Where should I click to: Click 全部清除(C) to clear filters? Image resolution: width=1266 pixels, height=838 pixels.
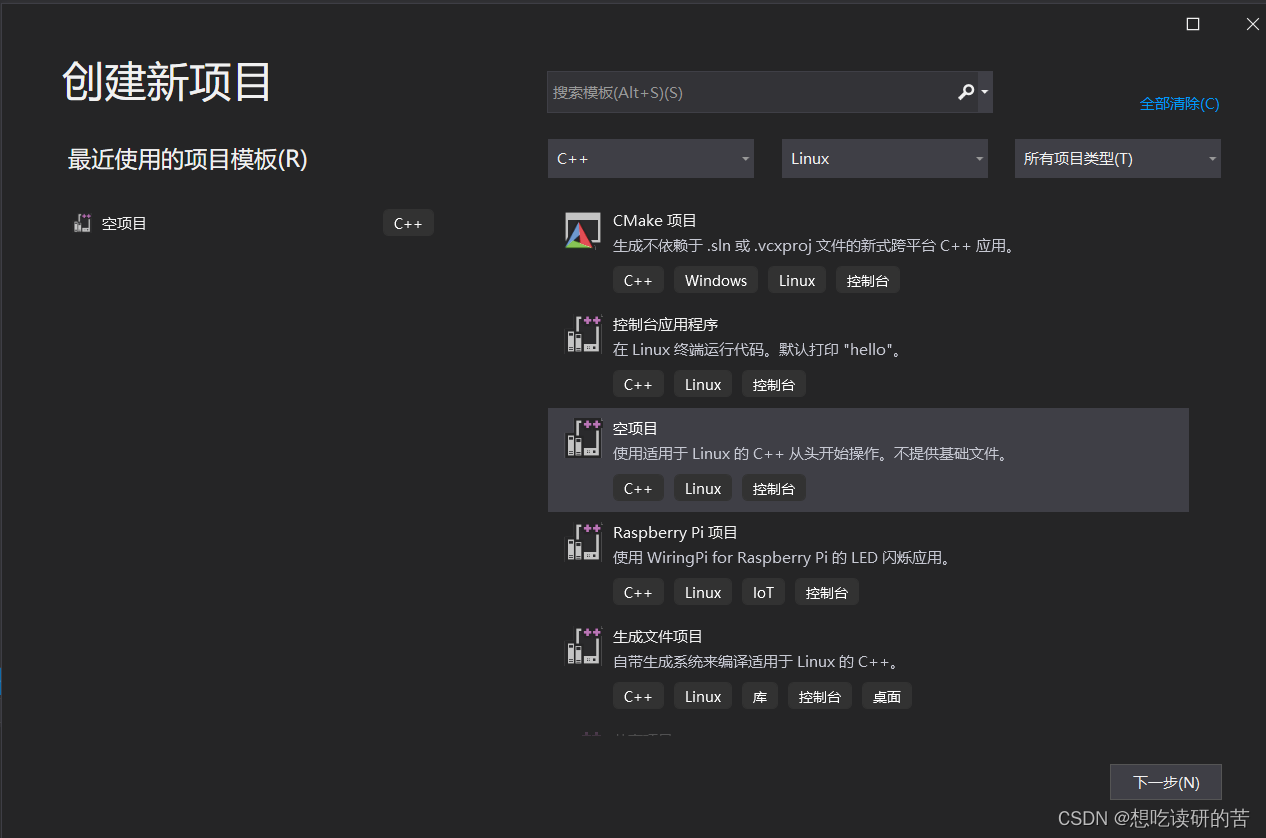(x=1179, y=103)
